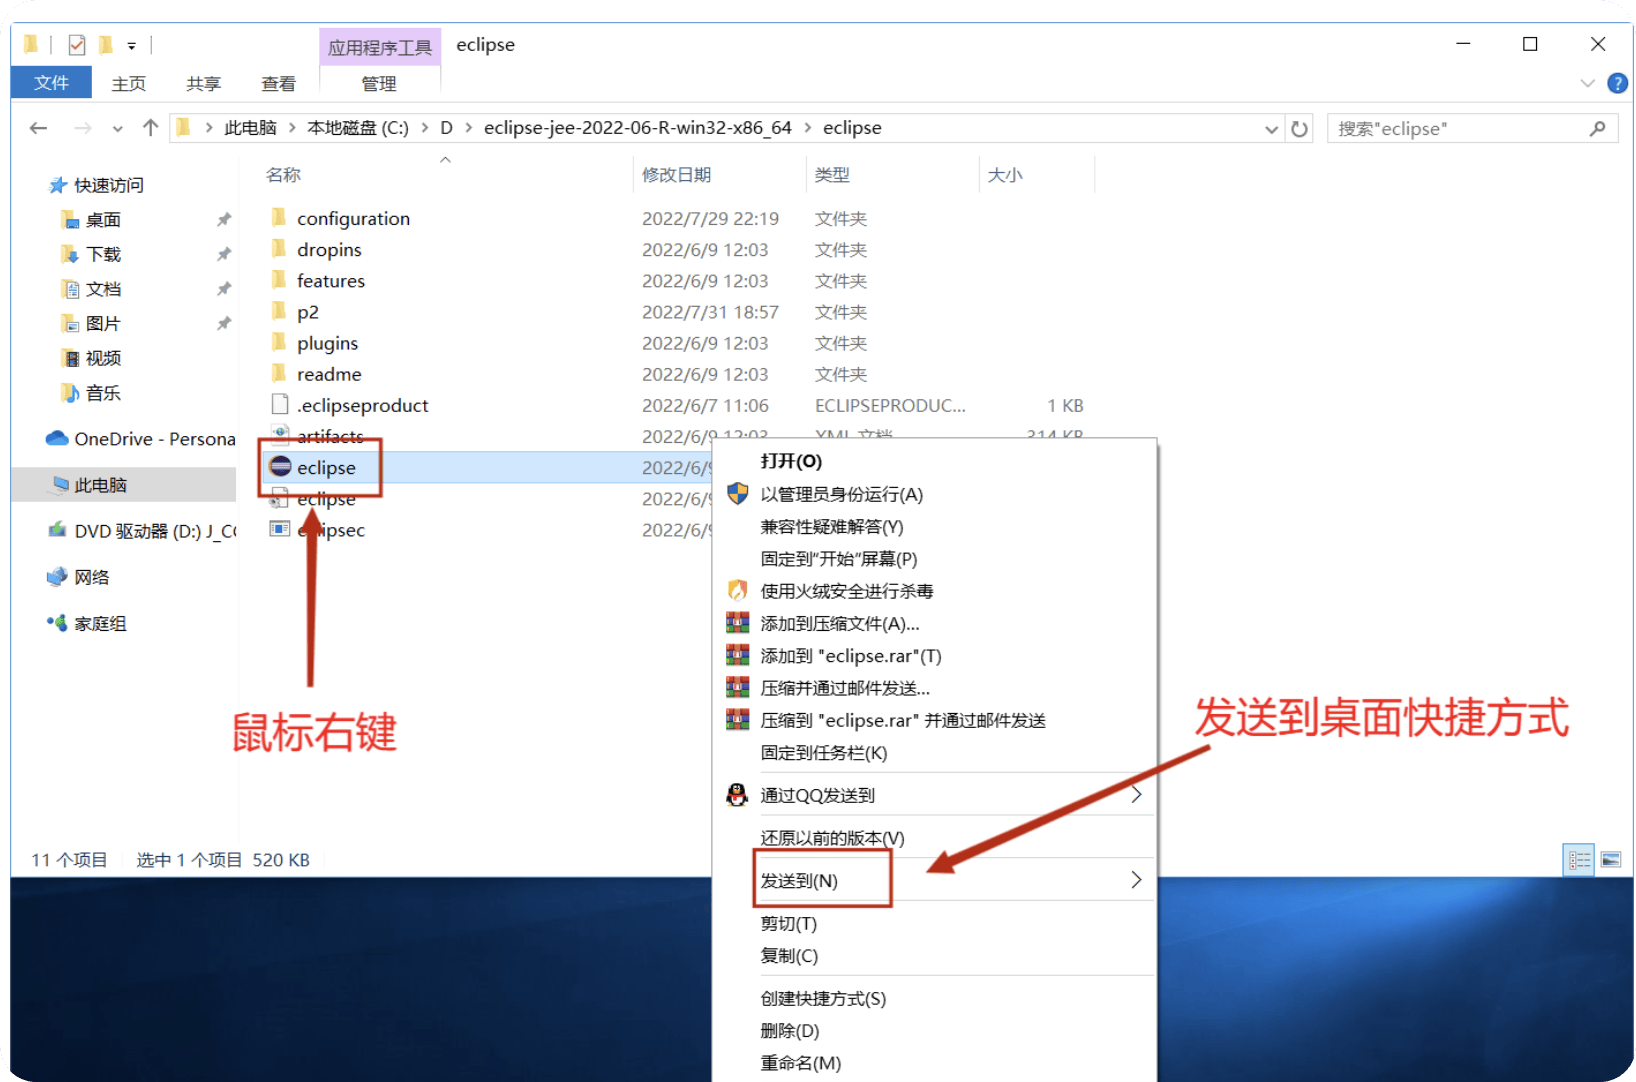Click the DVD drive icon in sidebar

58,530
